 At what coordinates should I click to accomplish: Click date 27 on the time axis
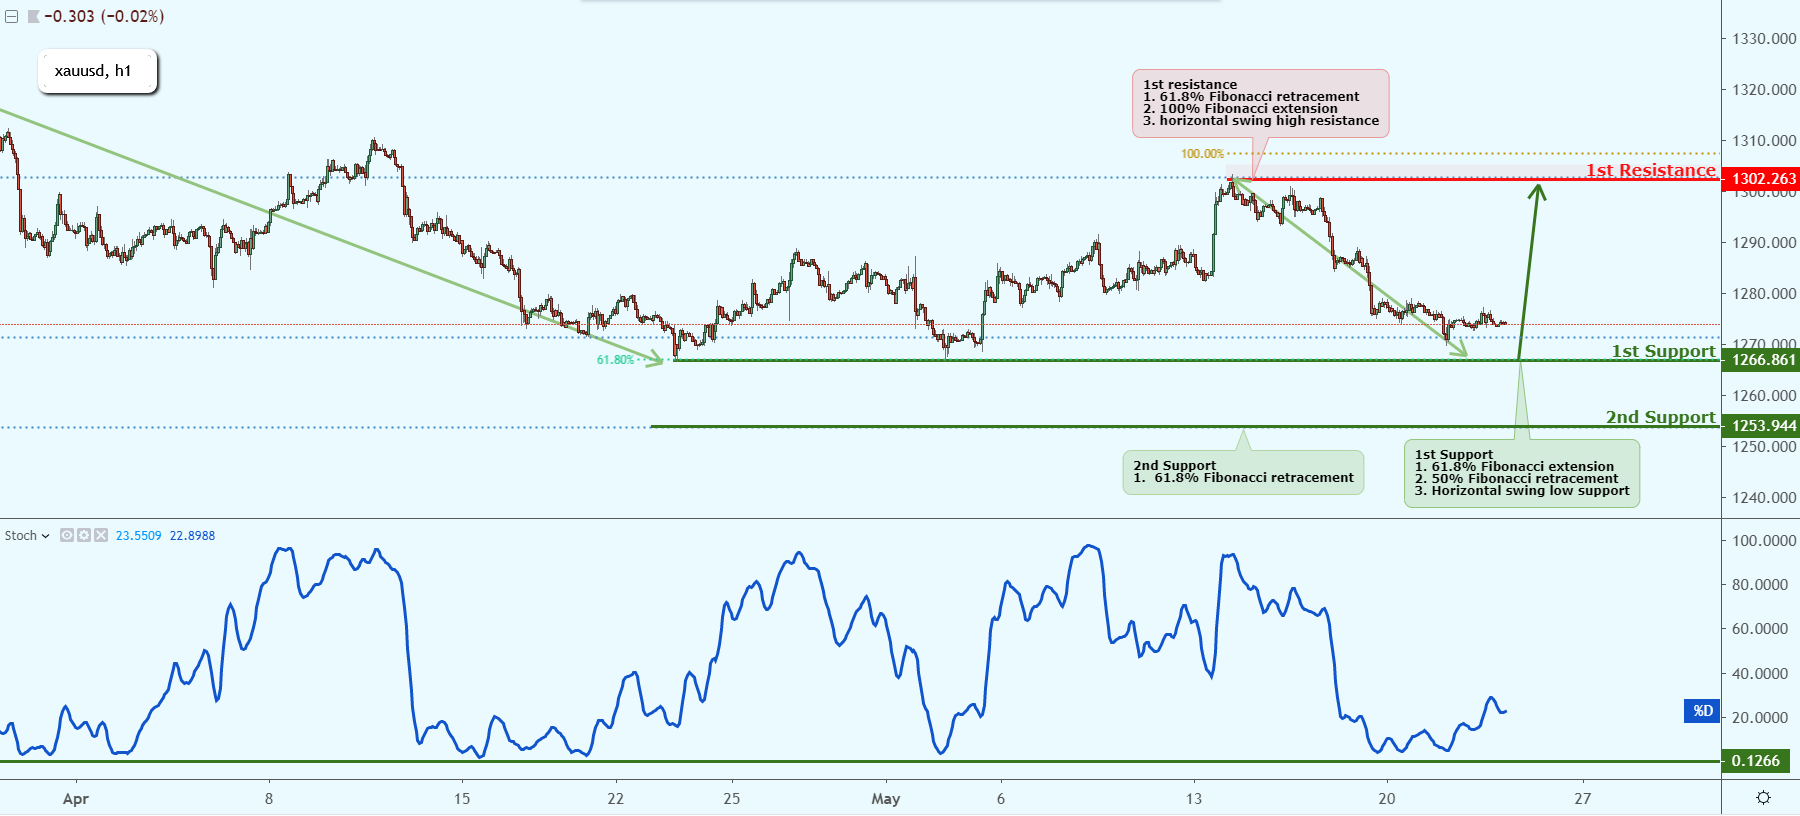coord(1582,799)
